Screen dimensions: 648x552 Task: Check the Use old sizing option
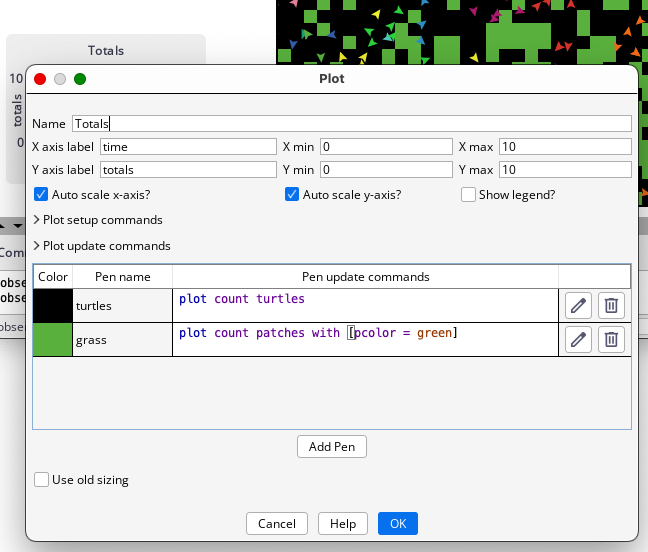point(41,480)
